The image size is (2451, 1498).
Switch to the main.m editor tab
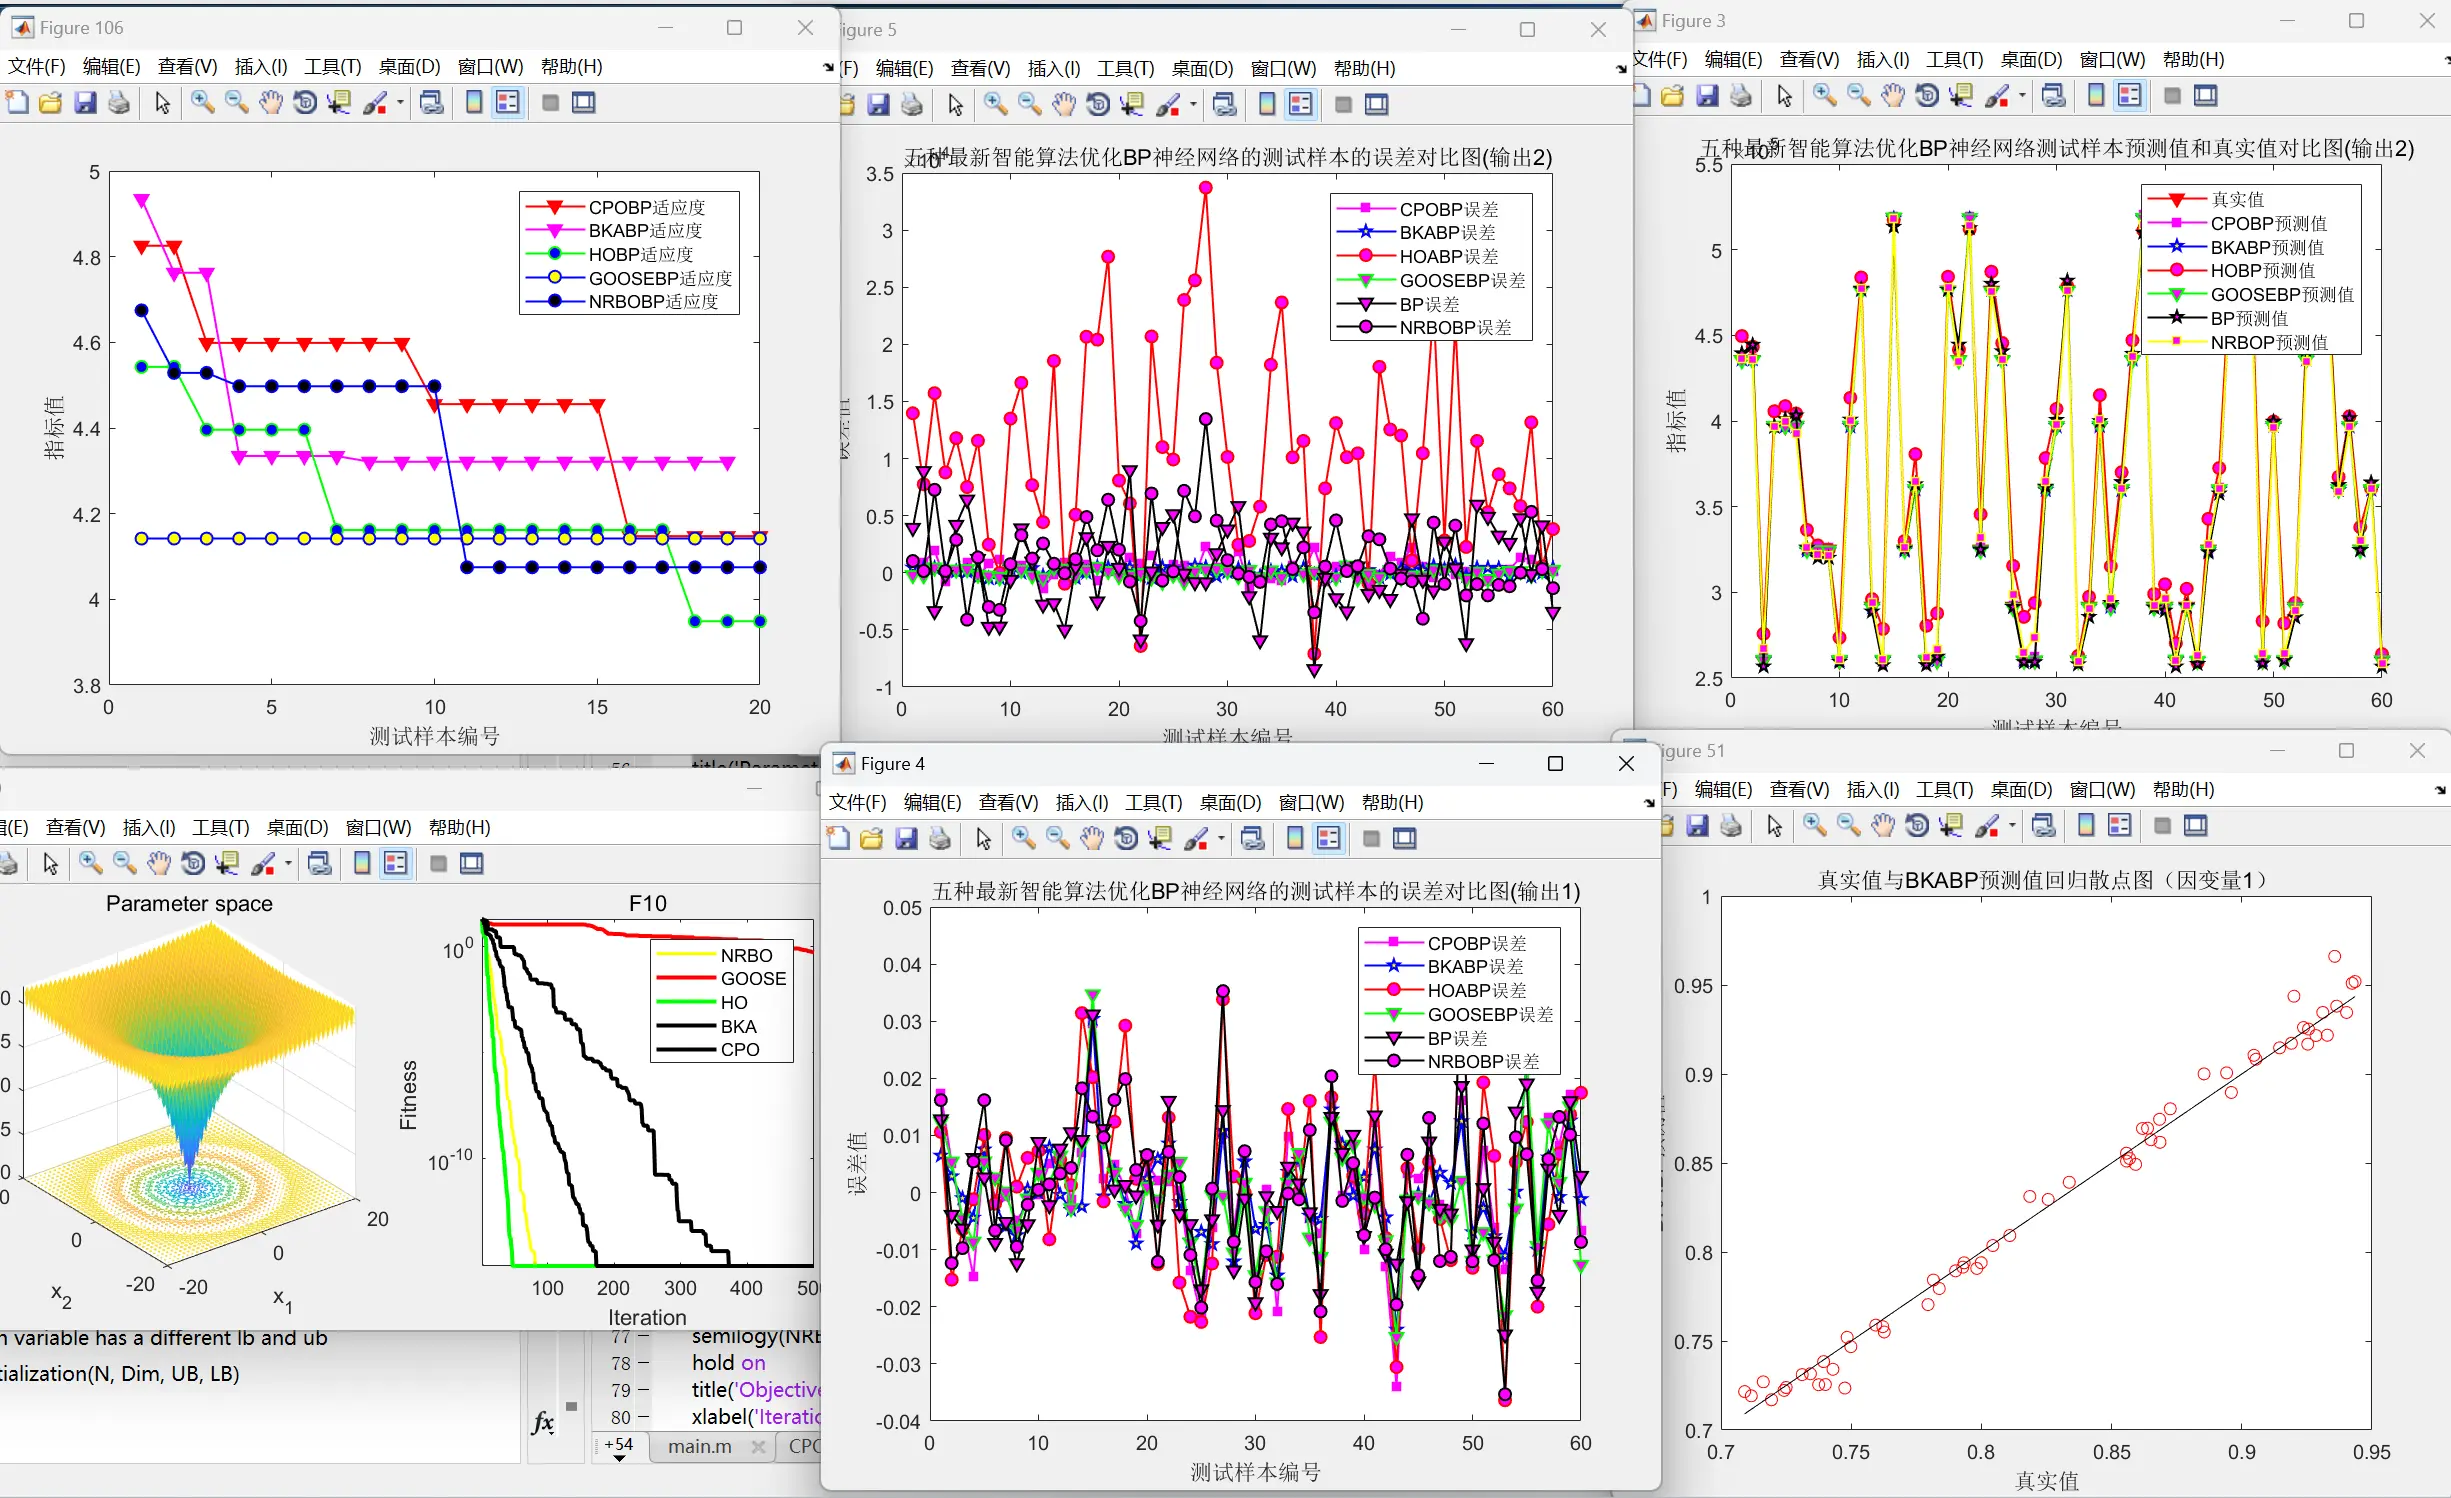pos(699,1447)
